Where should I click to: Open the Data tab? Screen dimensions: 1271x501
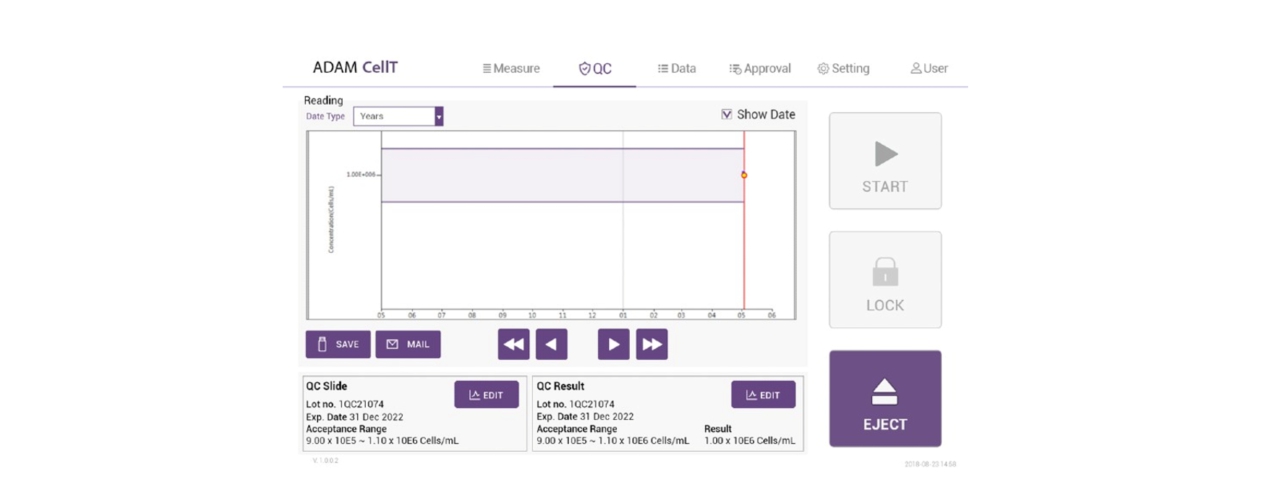point(677,68)
